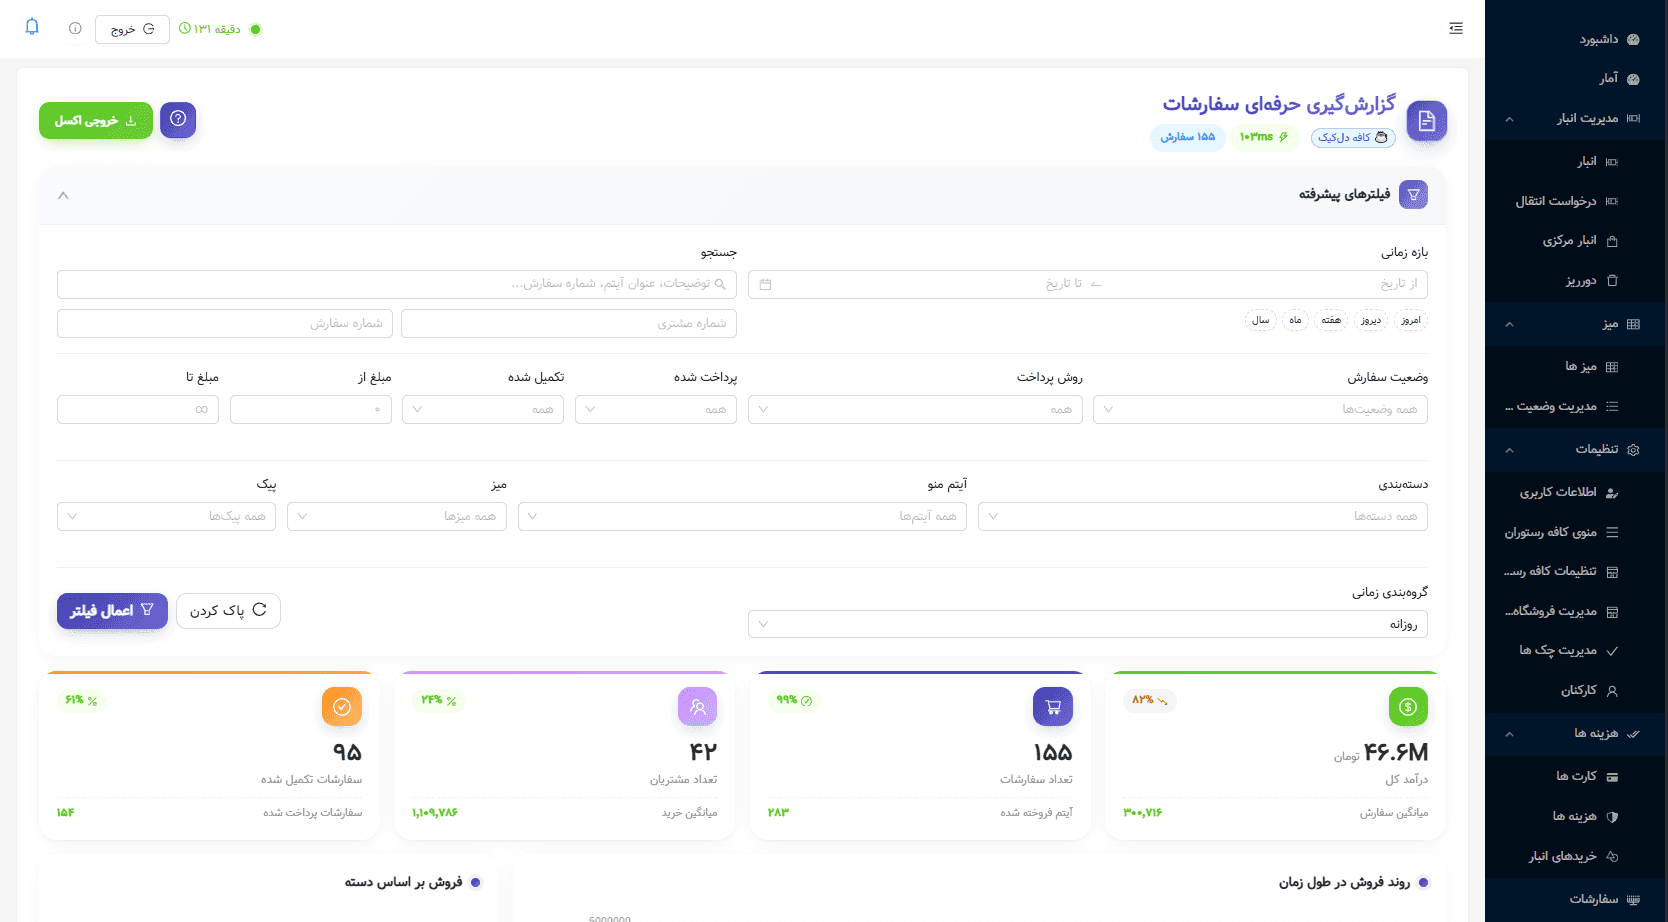Toggle the sidebar collapse menu icon
1668x922 pixels.
[1456, 29]
